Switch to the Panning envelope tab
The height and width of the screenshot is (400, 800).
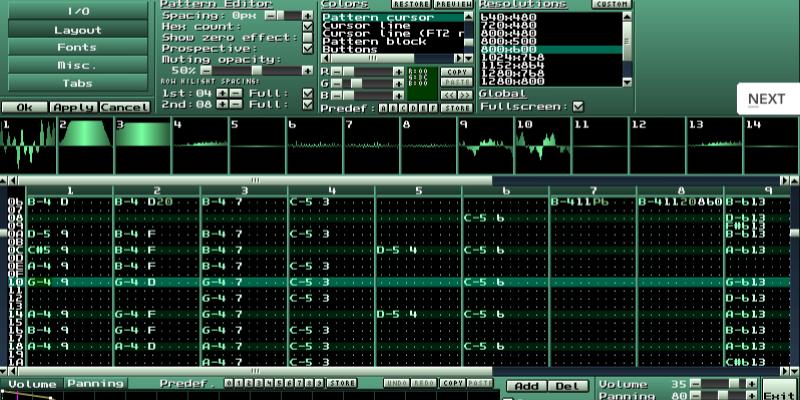(95, 383)
